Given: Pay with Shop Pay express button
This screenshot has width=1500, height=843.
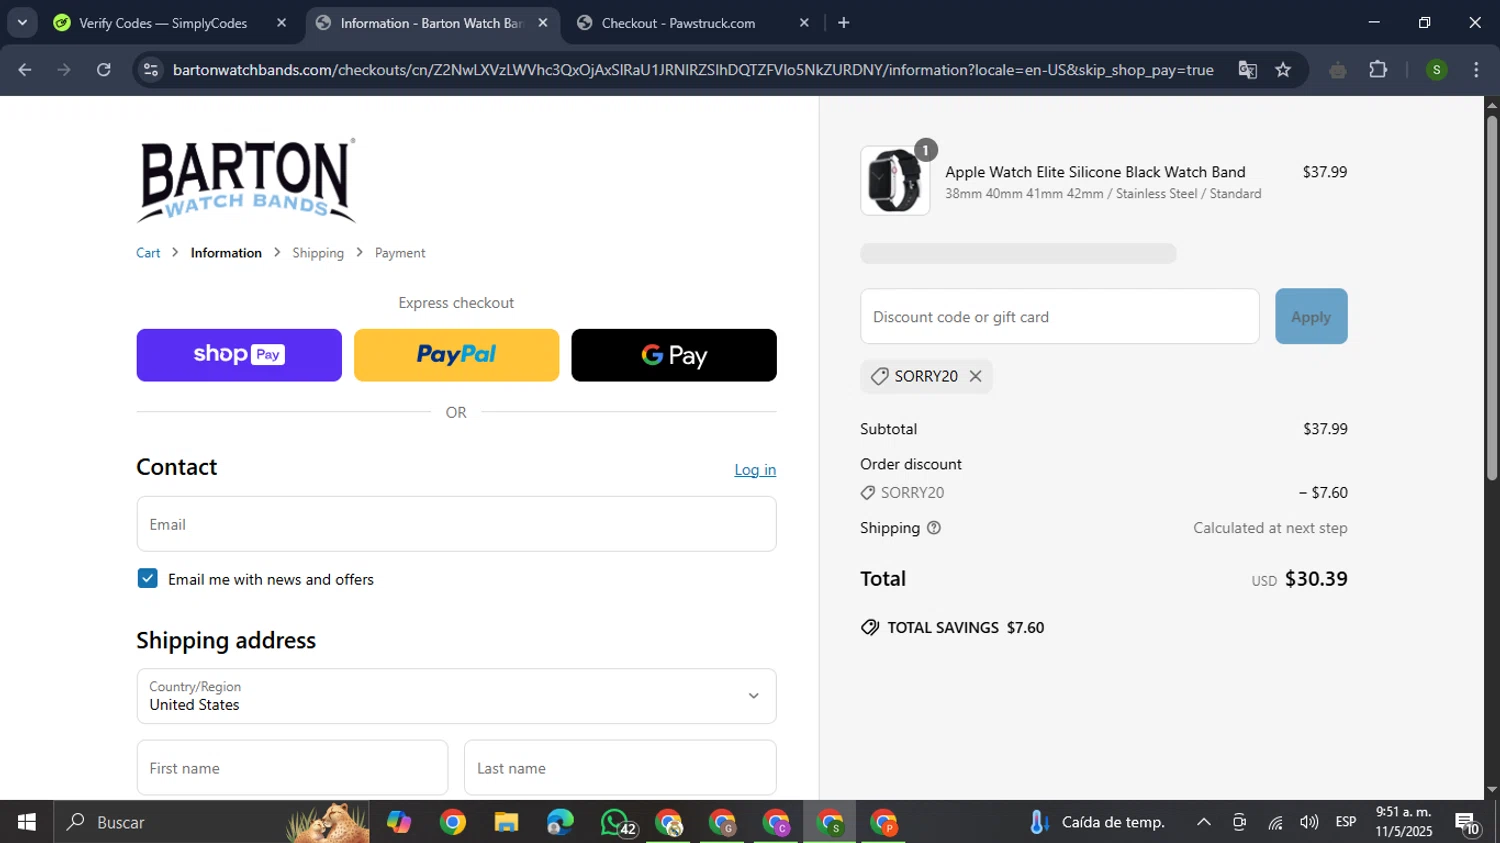Looking at the screenshot, I should 239,355.
